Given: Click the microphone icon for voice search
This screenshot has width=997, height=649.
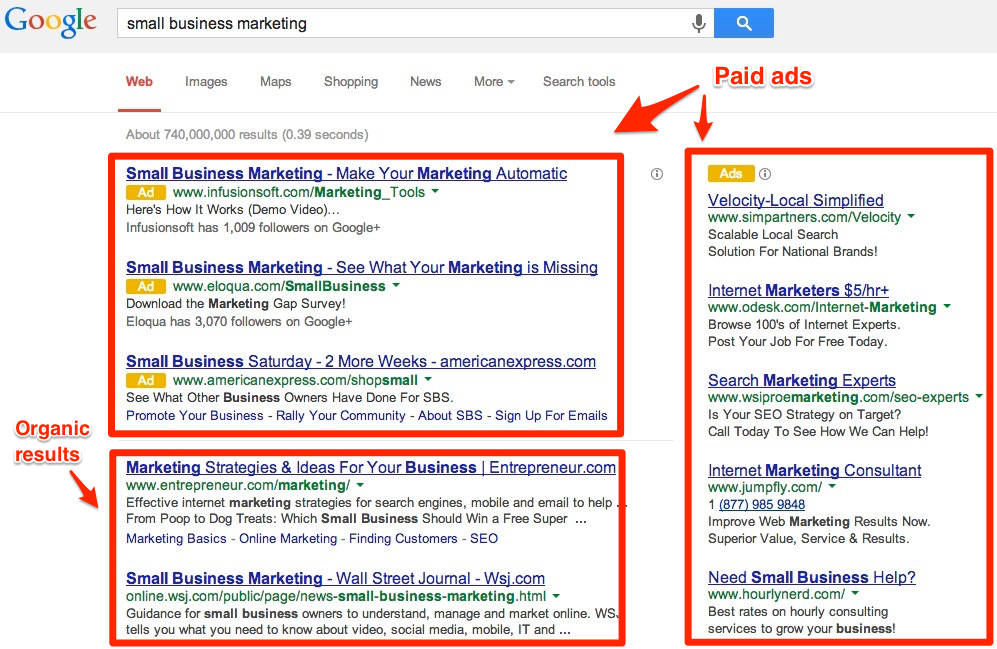Looking at the screenshot, I should tap(698, 22).
